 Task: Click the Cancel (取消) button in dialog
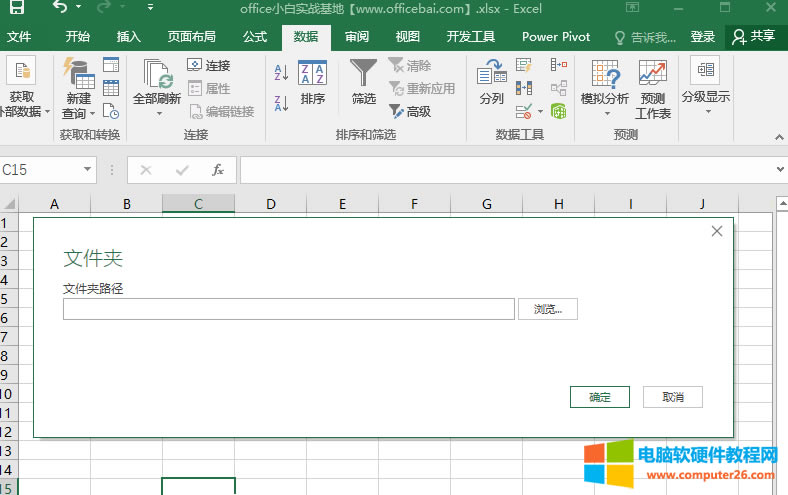point(673,397)
